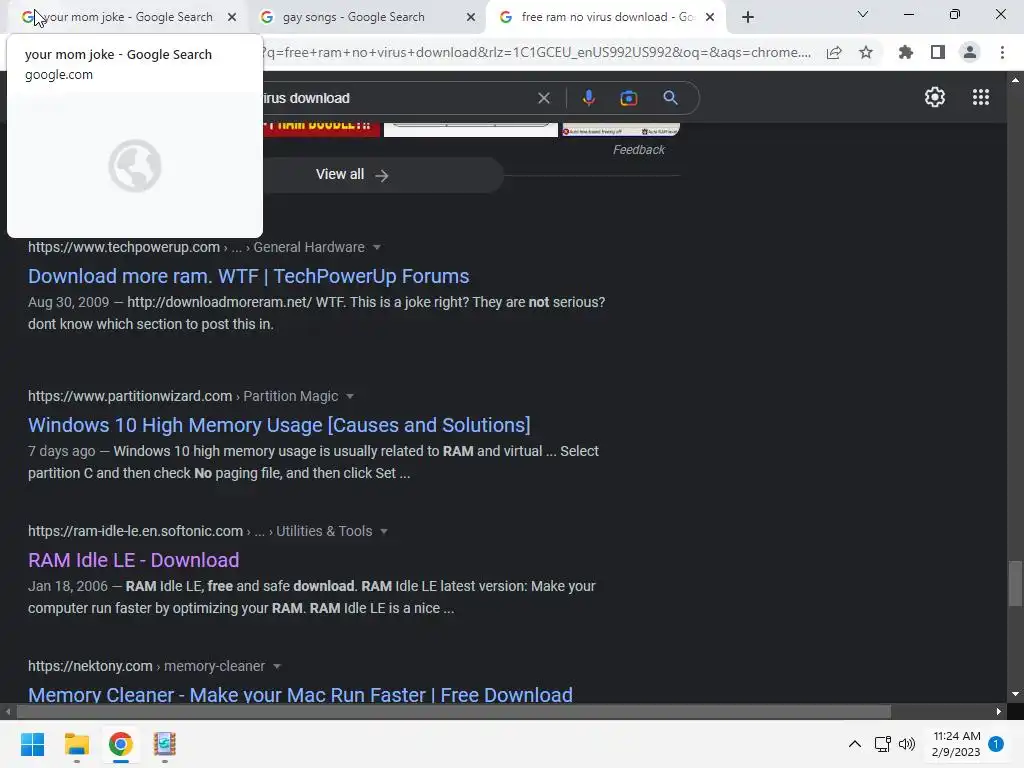Expand options for the softonic.com result
This screenshot has width=1024, height=768.
(384, 532)
